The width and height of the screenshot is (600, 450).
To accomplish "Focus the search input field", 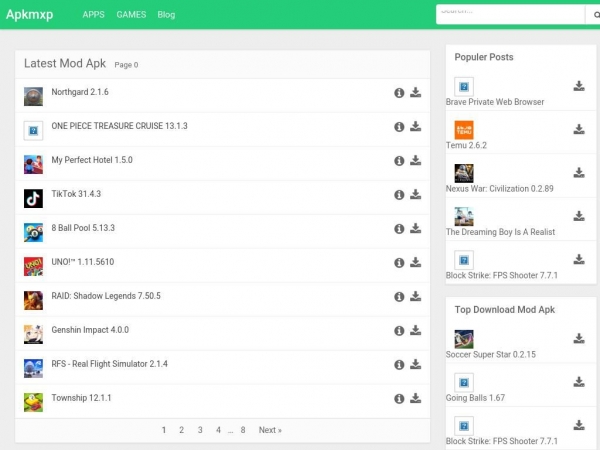I will point(510,15).
